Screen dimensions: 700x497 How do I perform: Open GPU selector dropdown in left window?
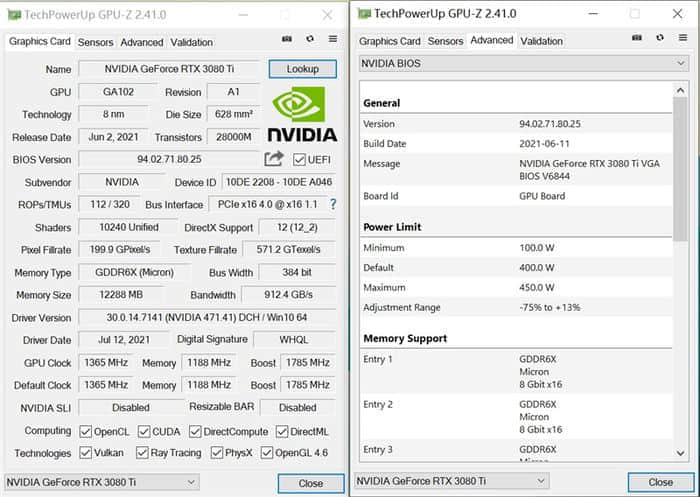[x=102, y=482]
